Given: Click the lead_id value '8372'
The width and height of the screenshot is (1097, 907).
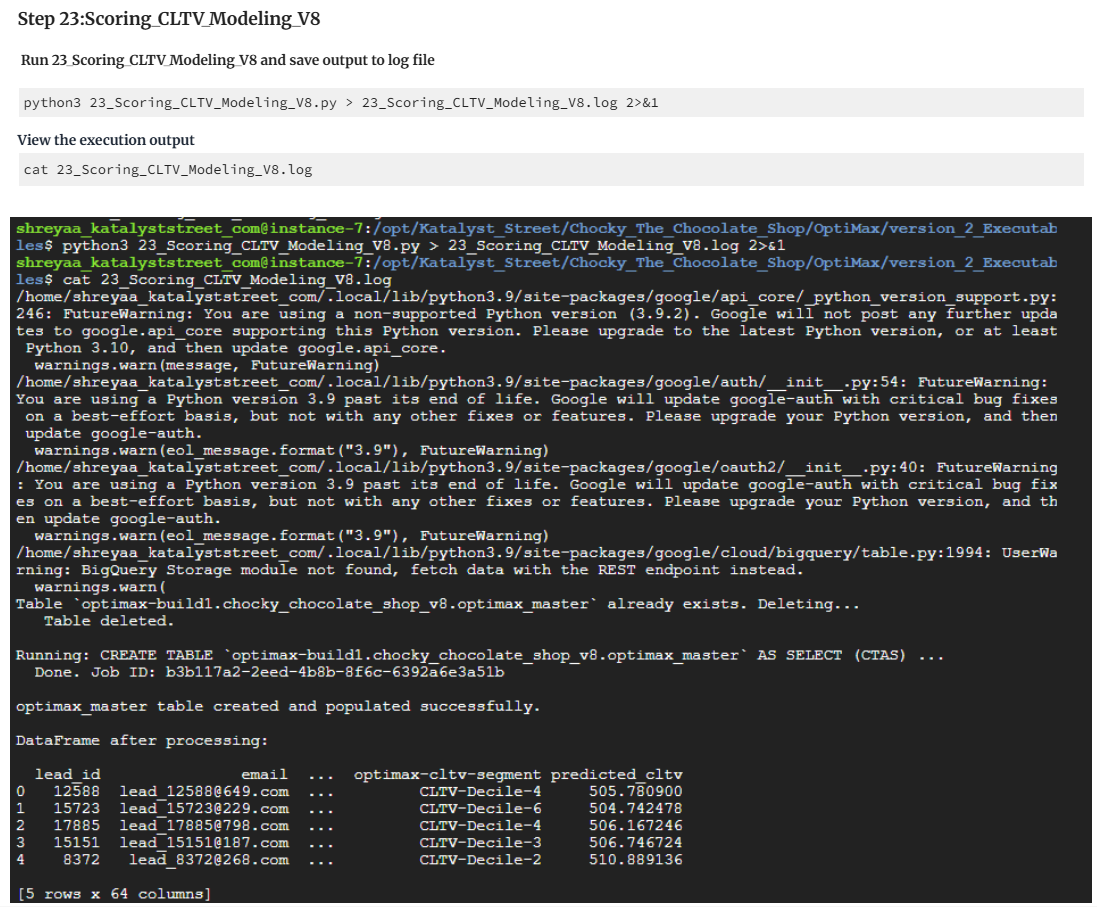Looking at the screenshot, I should pos(82,859).
